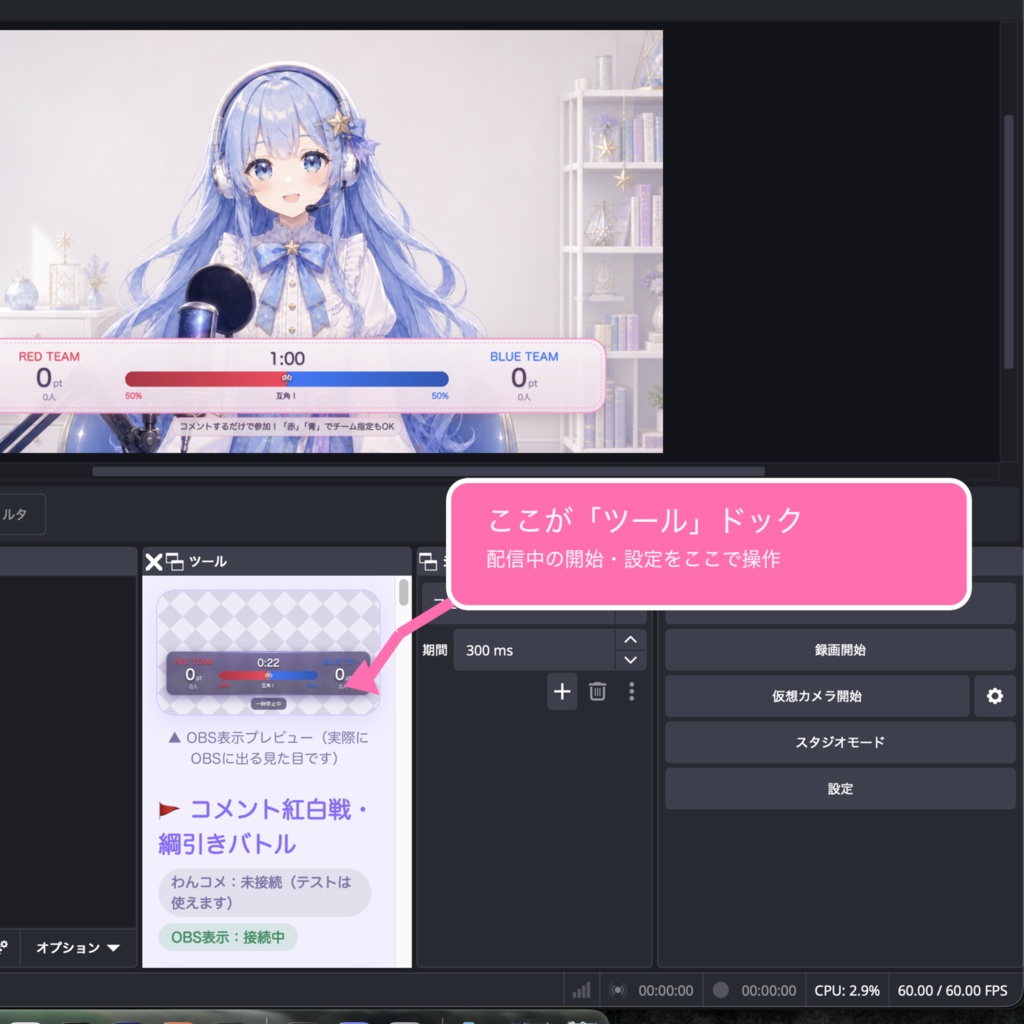Click the tool dock vertical scrollbar
Viewport: 1024px width, 1024px height.
[x=404, y=592]
